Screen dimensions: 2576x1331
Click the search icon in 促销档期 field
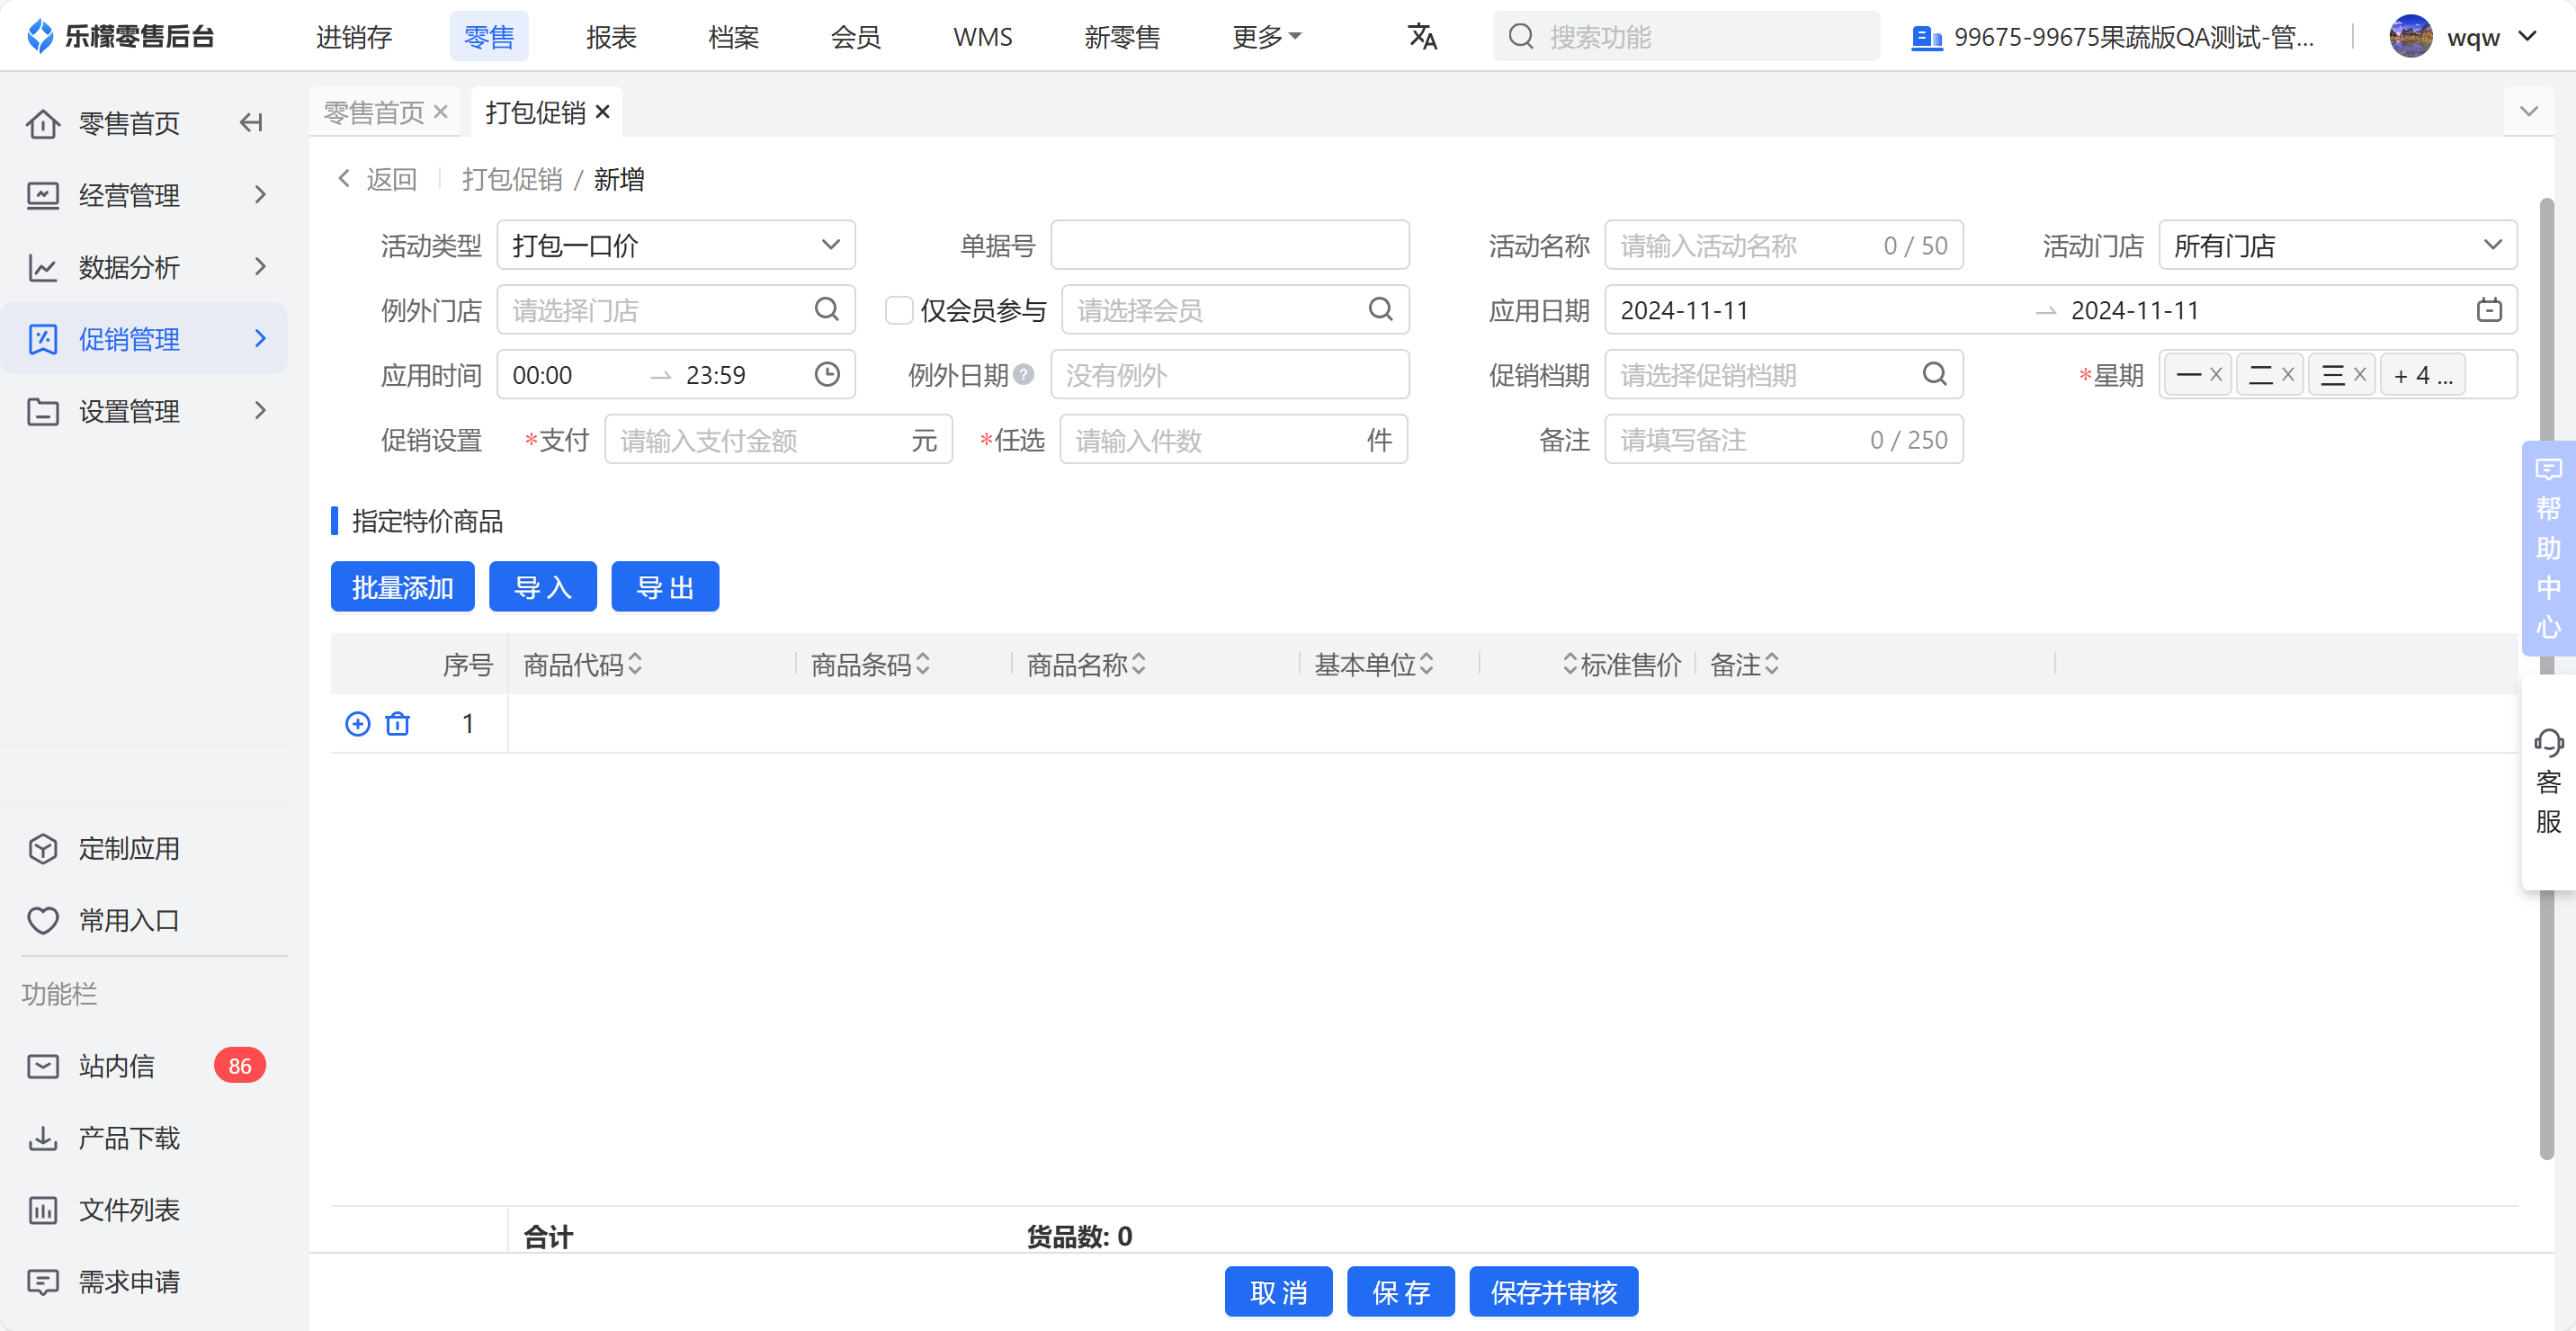(1934, 375)
